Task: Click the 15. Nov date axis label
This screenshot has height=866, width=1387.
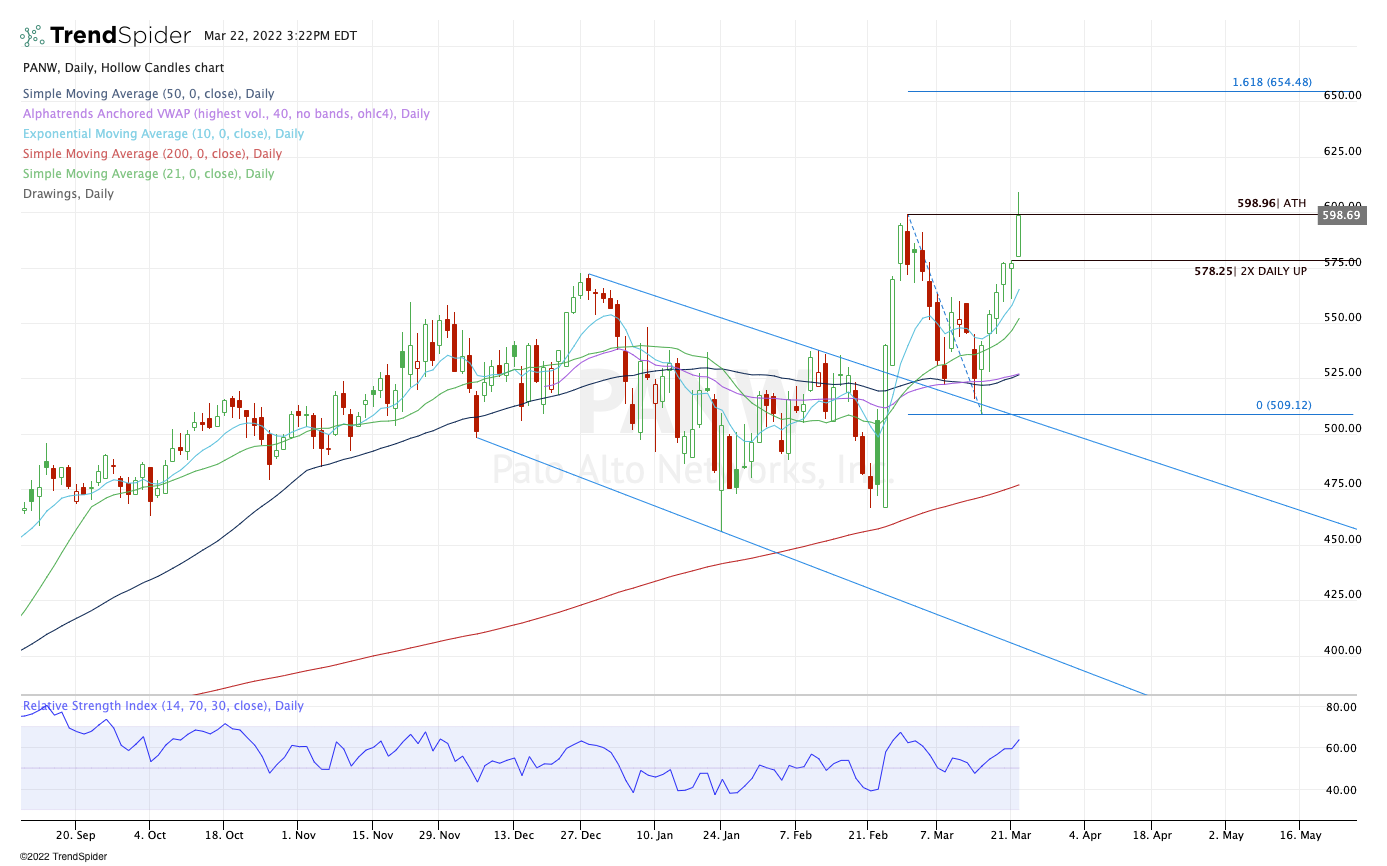Action: pyautogui.click(x=372, y=834)
